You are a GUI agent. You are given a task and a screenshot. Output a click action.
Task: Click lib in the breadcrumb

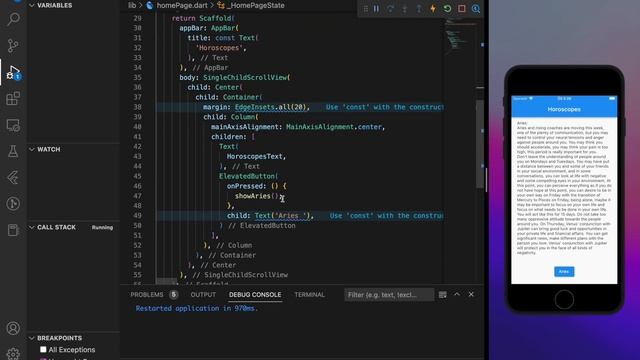[132, 5]
